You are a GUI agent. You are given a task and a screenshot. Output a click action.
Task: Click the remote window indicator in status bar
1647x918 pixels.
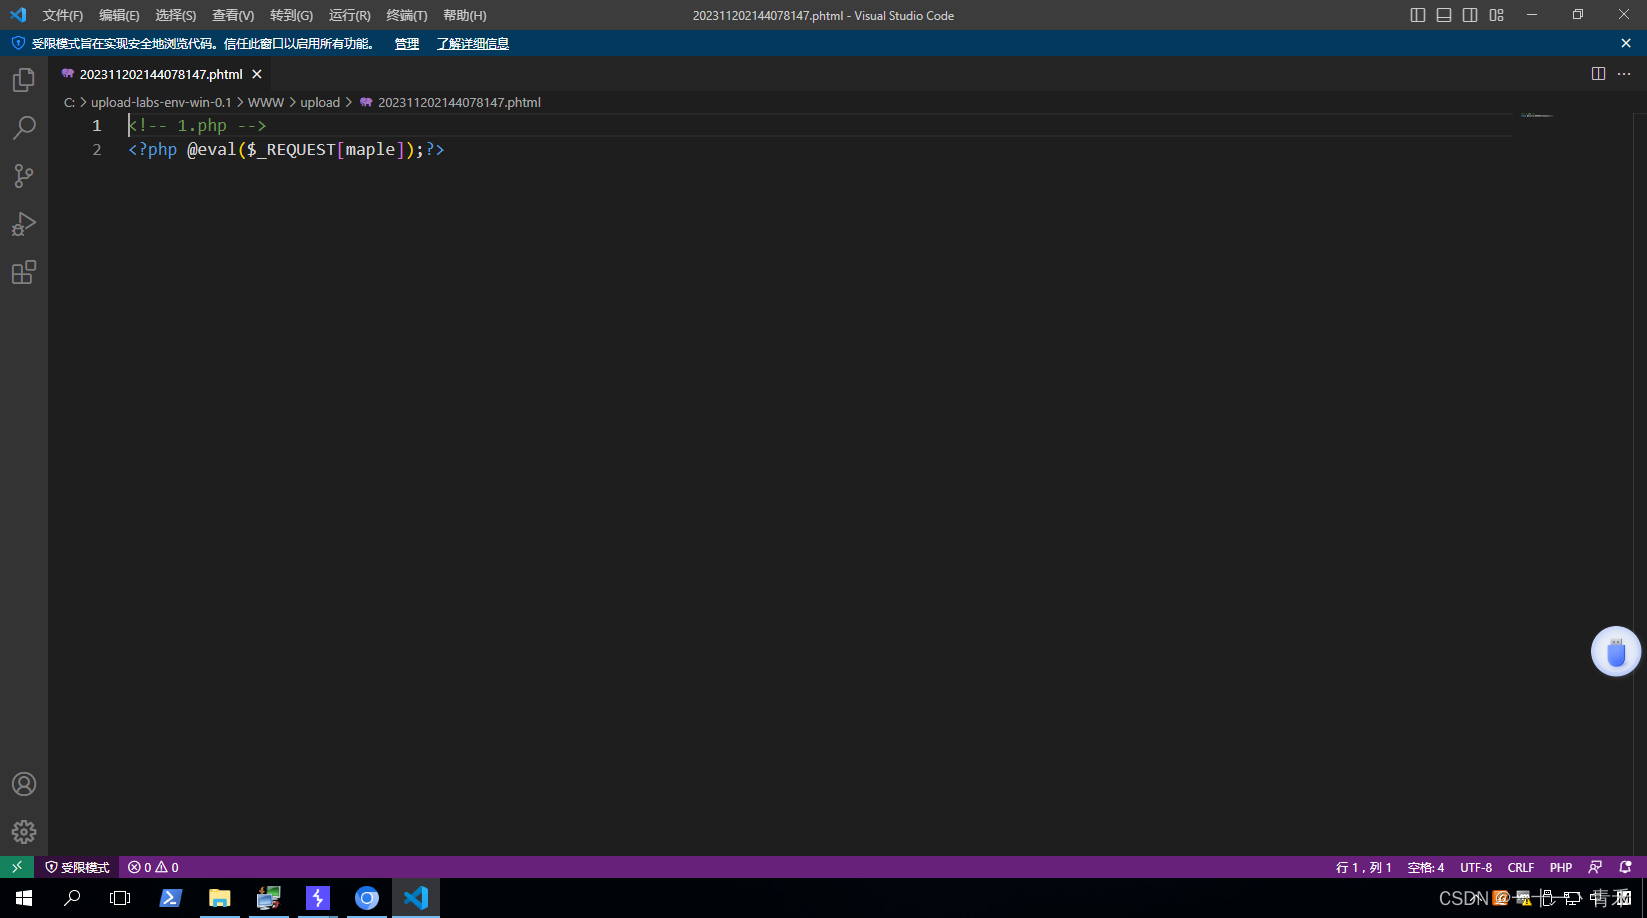coord(17,867)
